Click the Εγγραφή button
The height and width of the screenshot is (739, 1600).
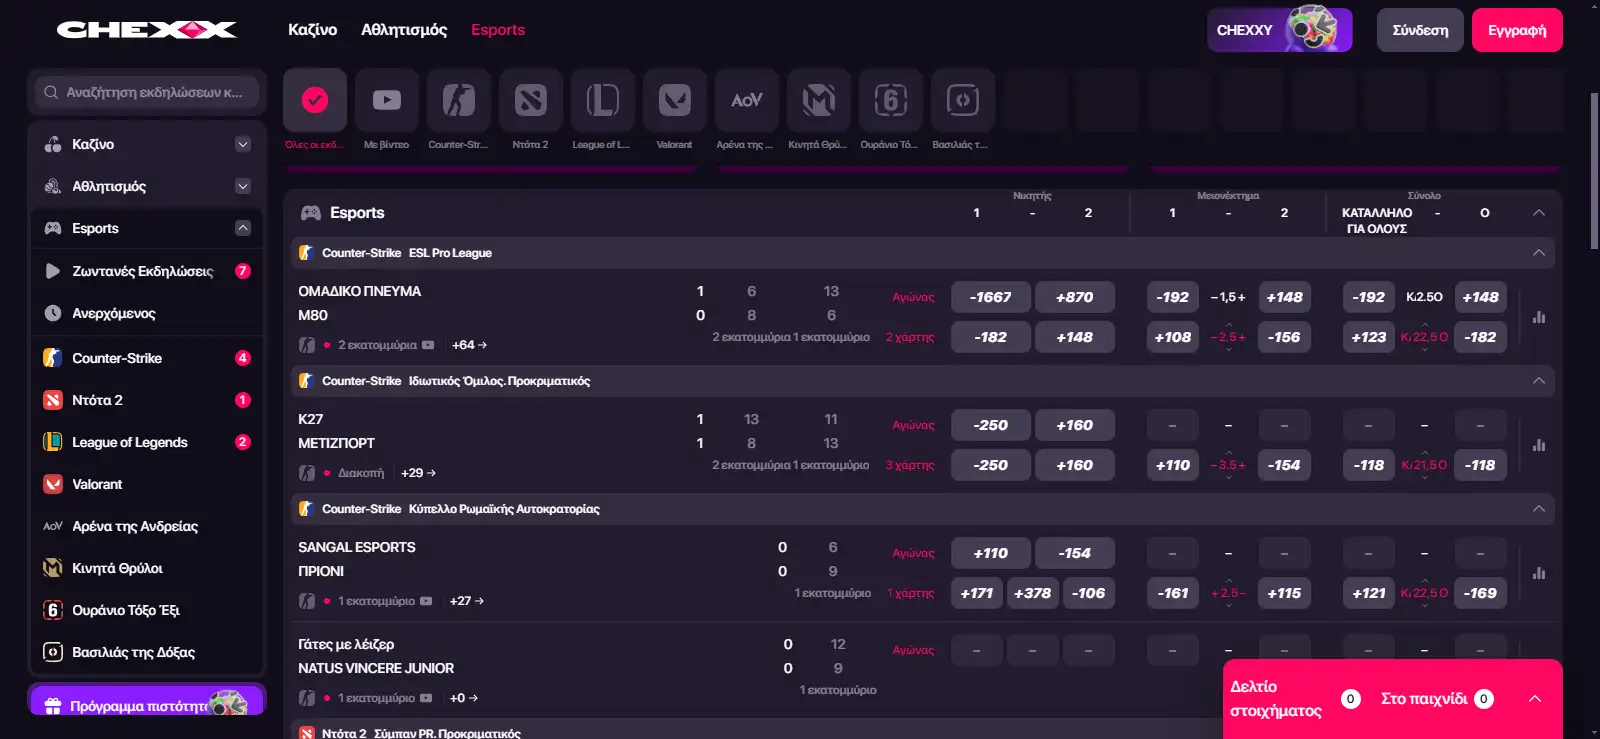click(x=1517, y=30)
